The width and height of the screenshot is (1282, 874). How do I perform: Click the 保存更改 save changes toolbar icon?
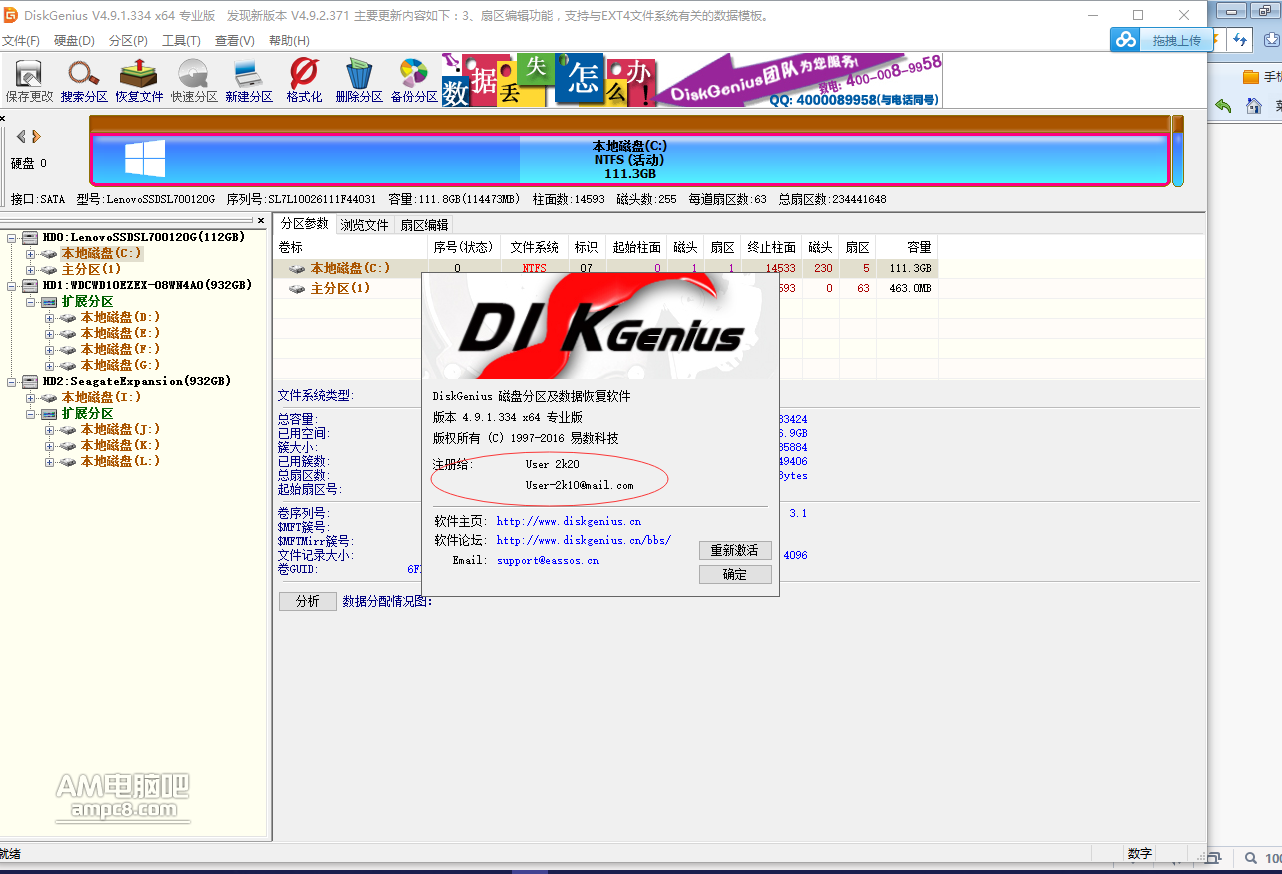(x=29, y=81)
